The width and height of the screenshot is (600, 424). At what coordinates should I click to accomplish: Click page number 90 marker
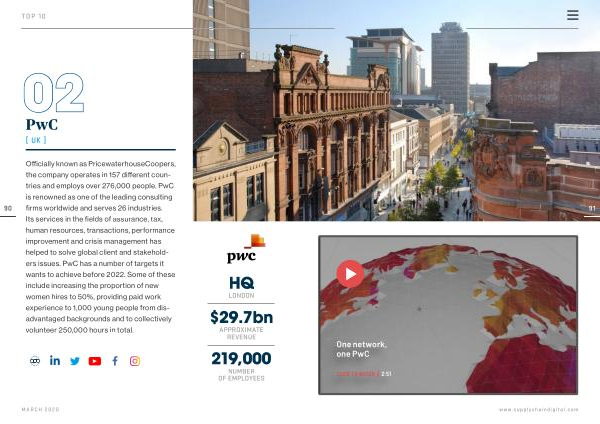click(8, 208)
